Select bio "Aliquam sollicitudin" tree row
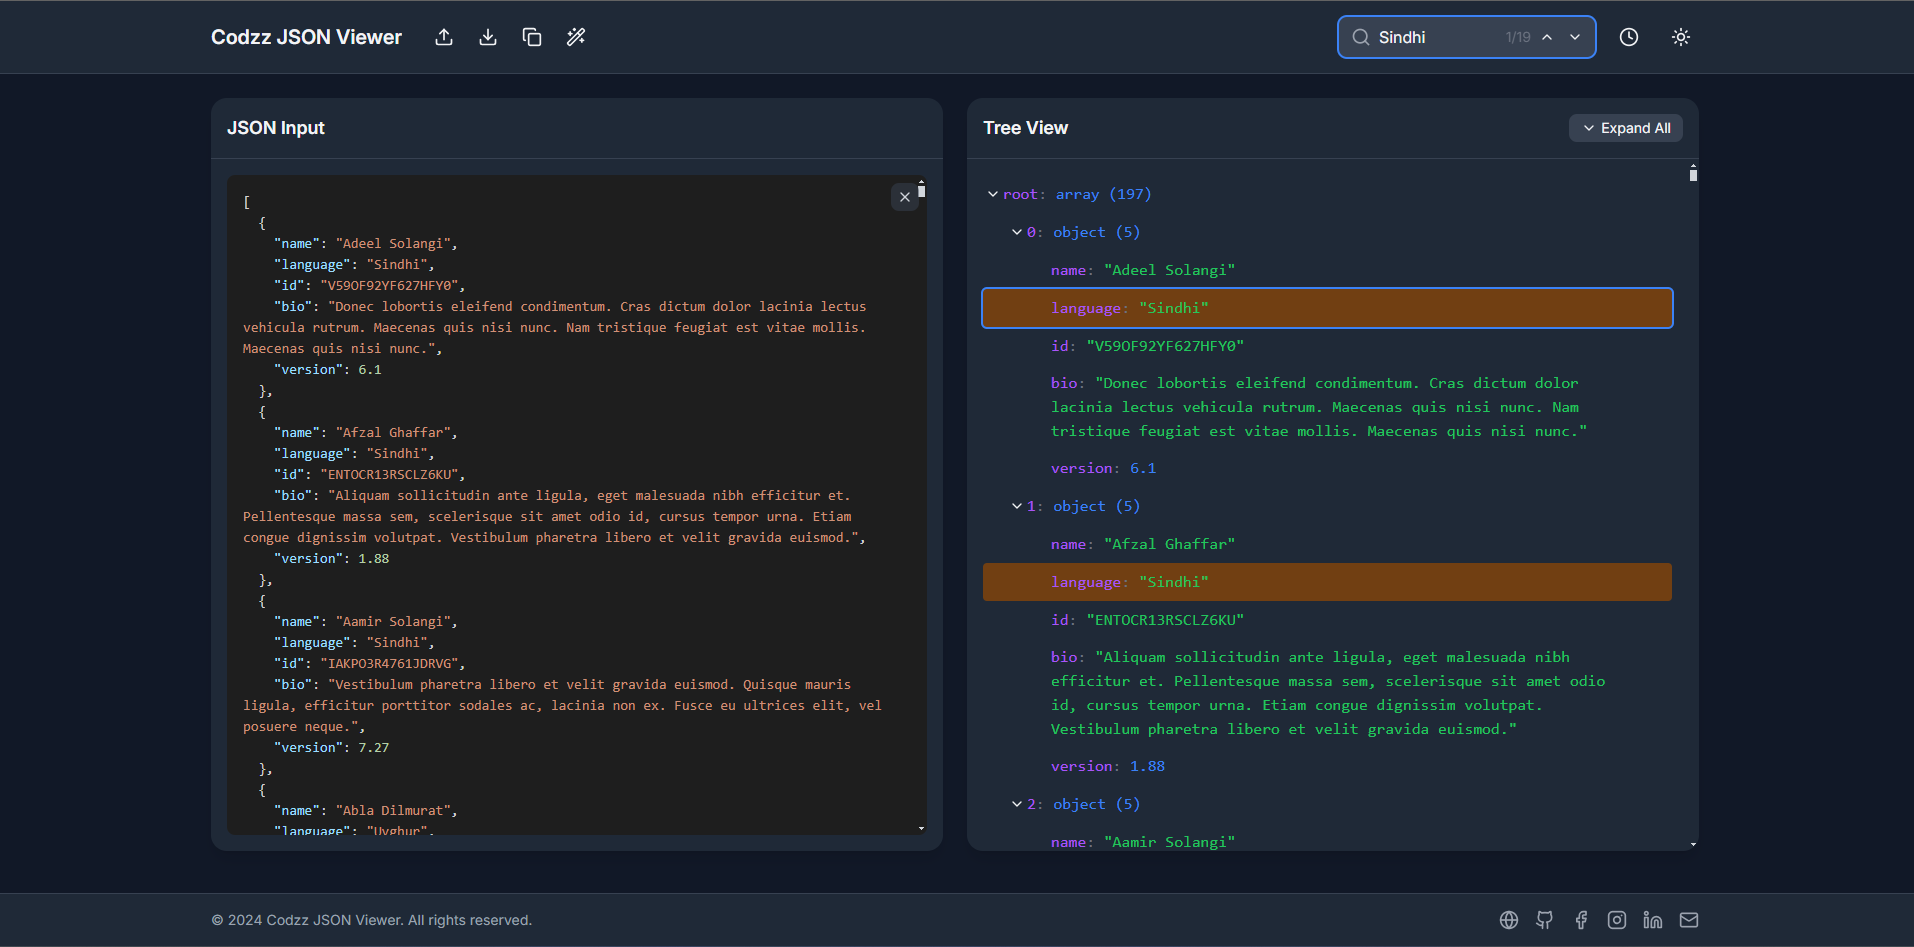The height and width of the screenshot is (947, 1914). click(1327, 693)
